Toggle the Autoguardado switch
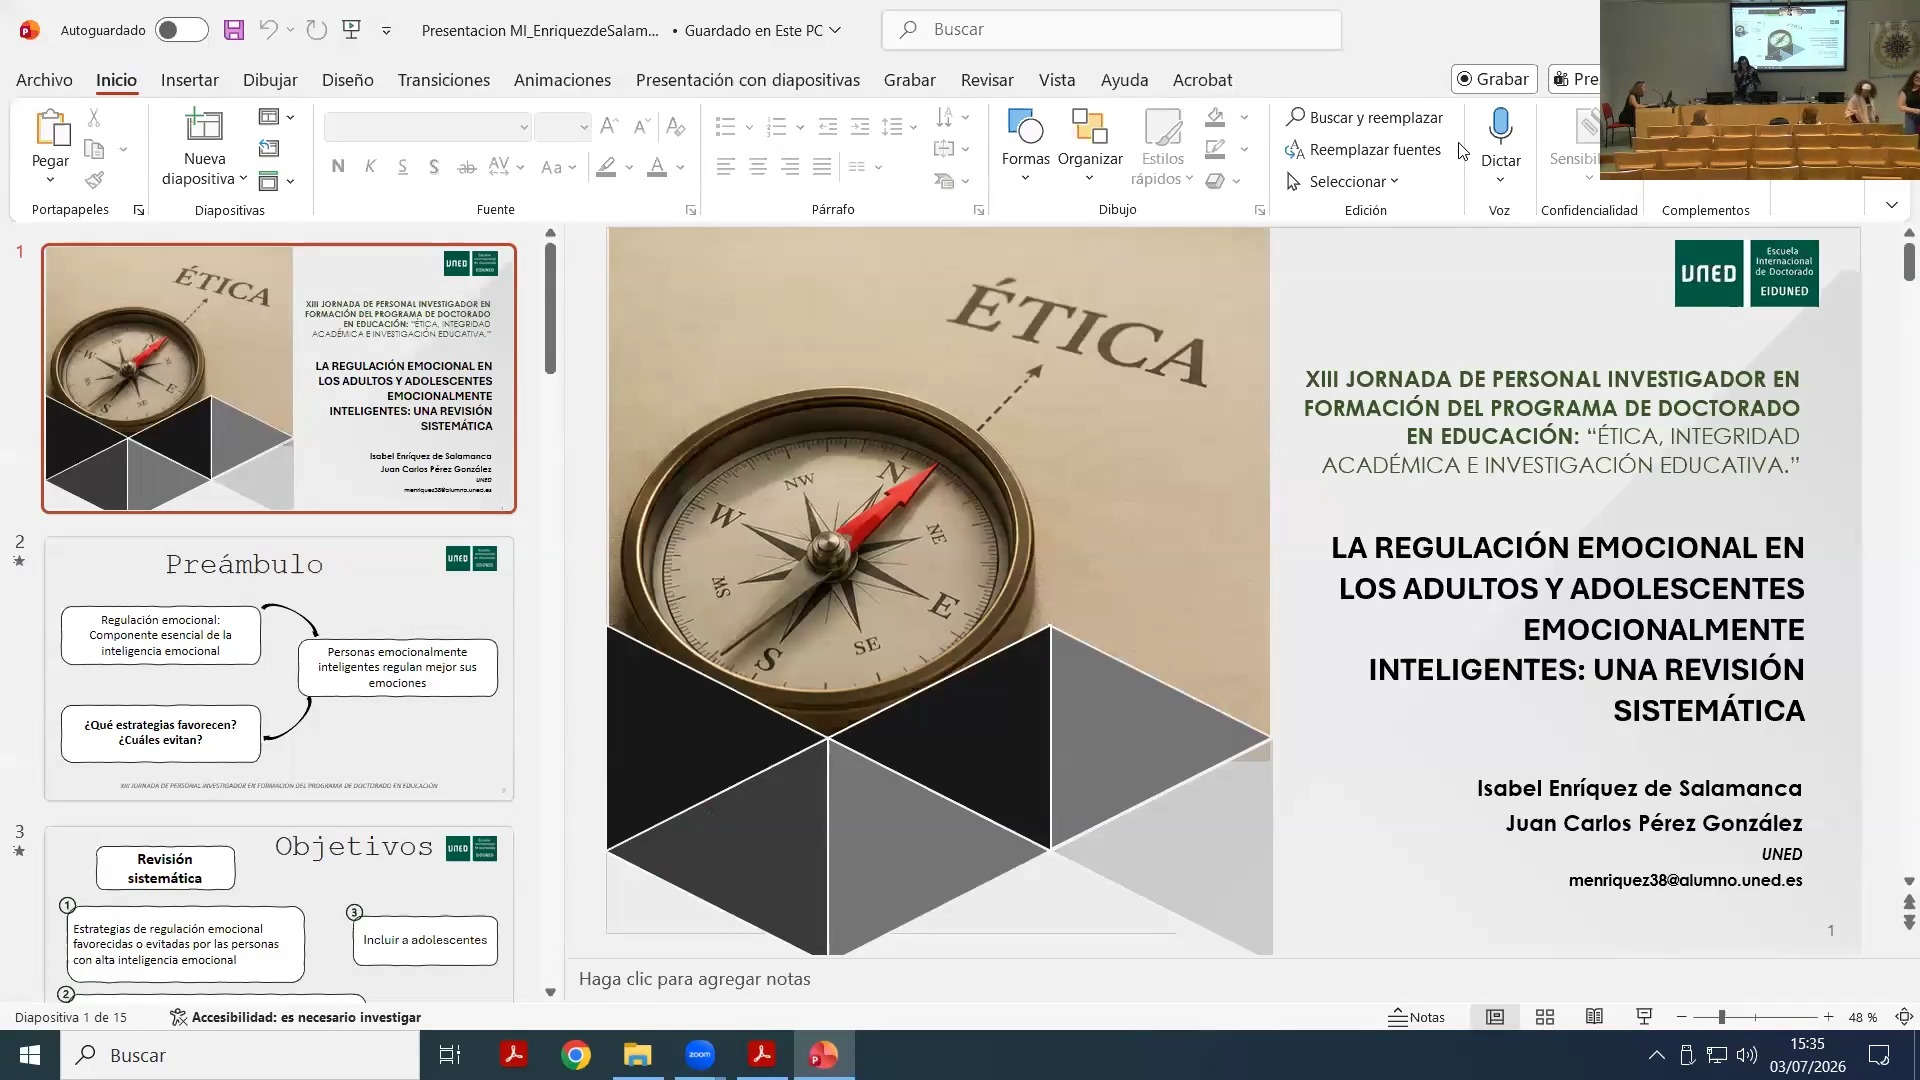 pos(182,30)
